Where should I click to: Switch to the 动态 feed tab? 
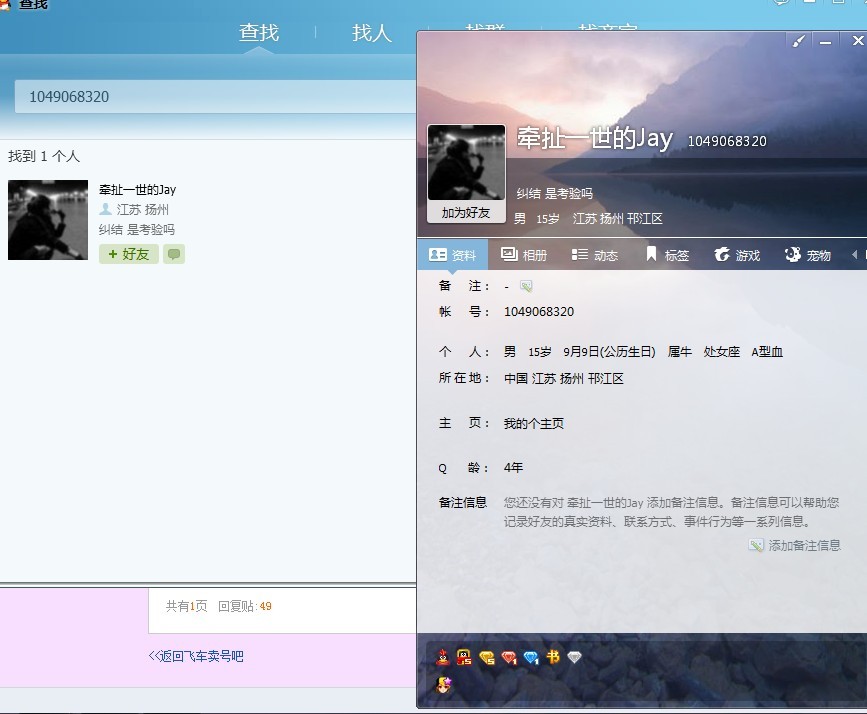pos(594,255)
